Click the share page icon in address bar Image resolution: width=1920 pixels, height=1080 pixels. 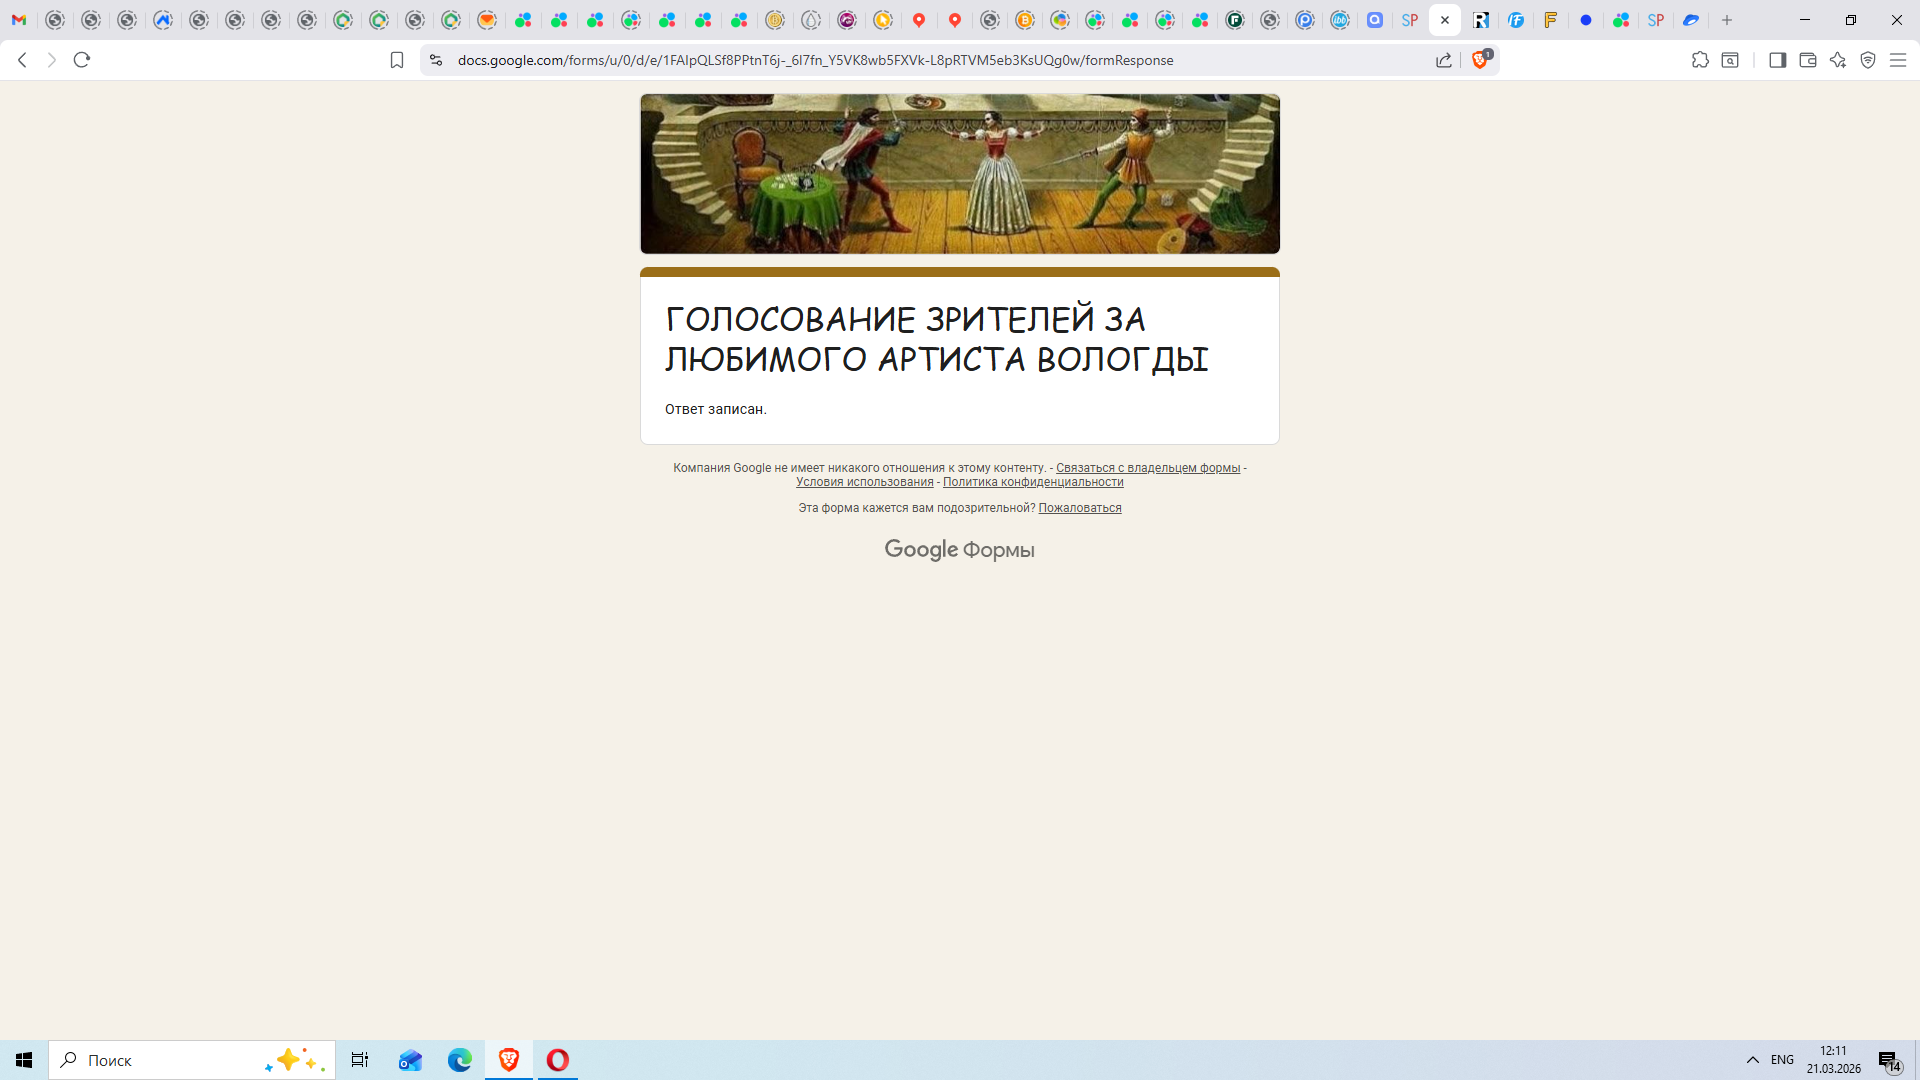(1444, 60)
